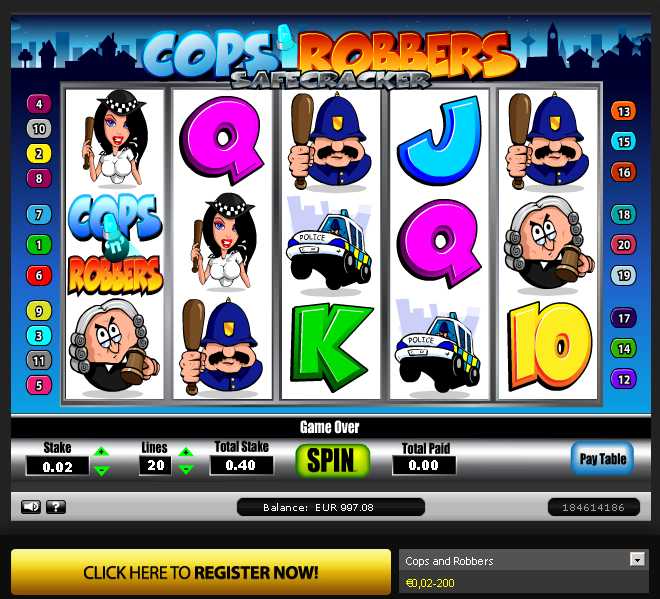Click the Register Now banner

[x=201, y=572]
